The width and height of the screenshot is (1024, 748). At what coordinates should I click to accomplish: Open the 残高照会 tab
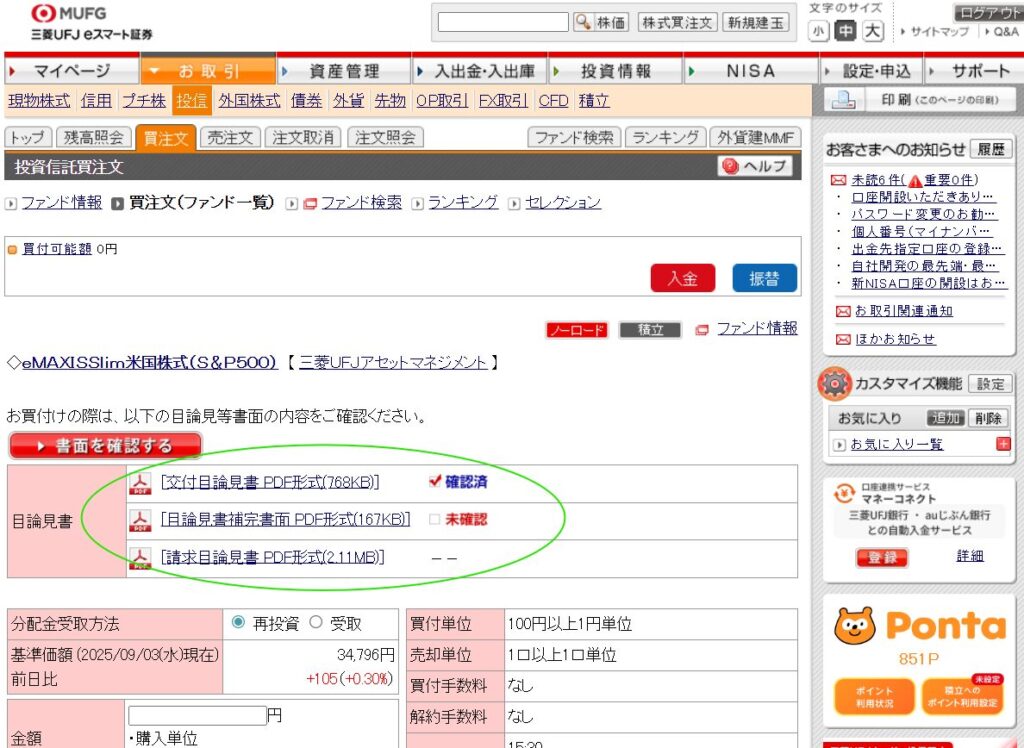pyautogui.click(x=93, y=137)
